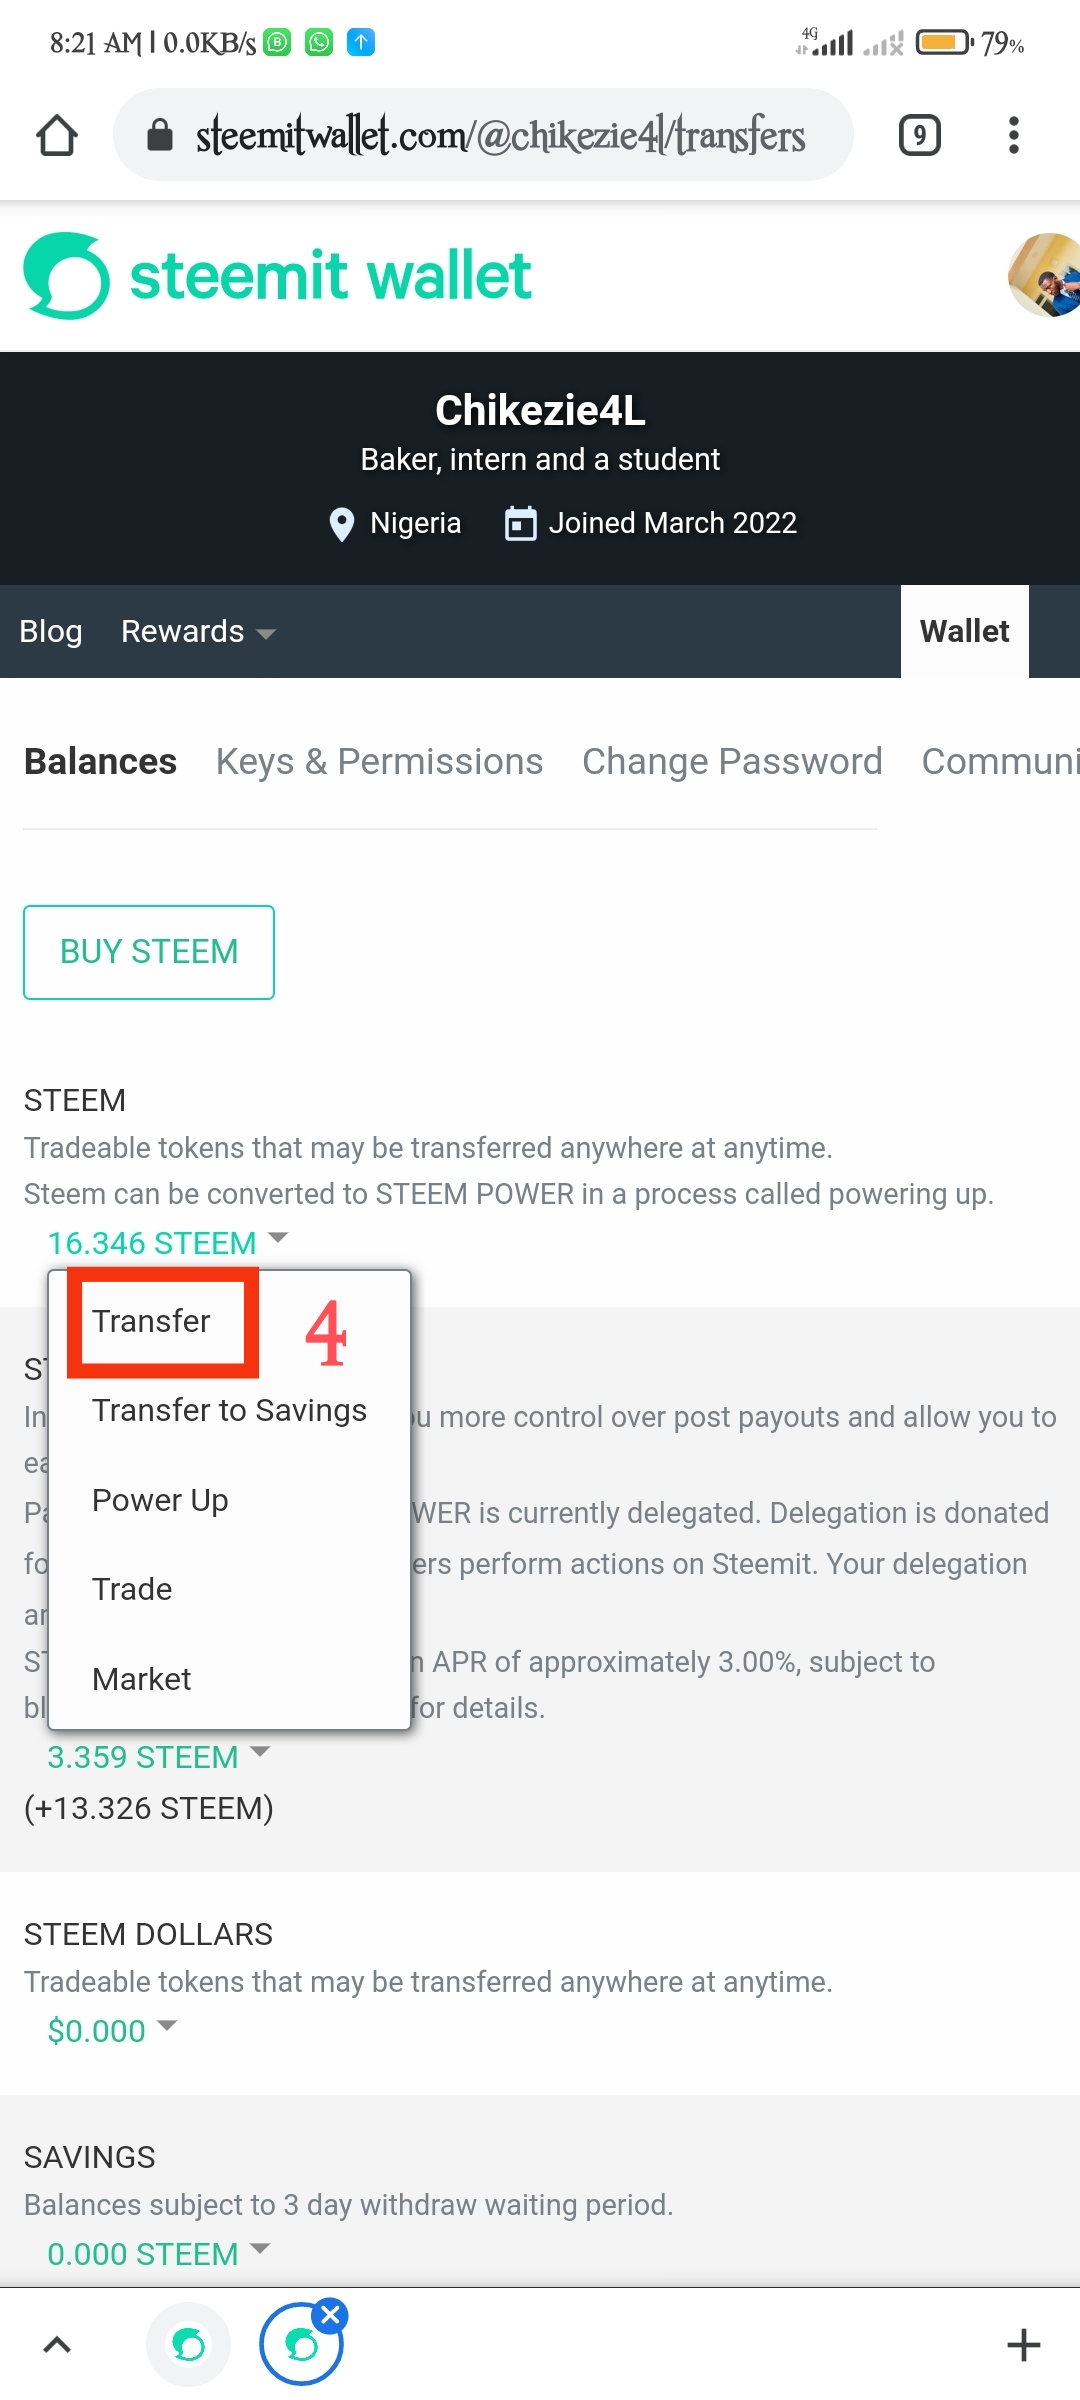1080x2400 pixels.
Task: Open the Blog link
Action: [51, 632]
